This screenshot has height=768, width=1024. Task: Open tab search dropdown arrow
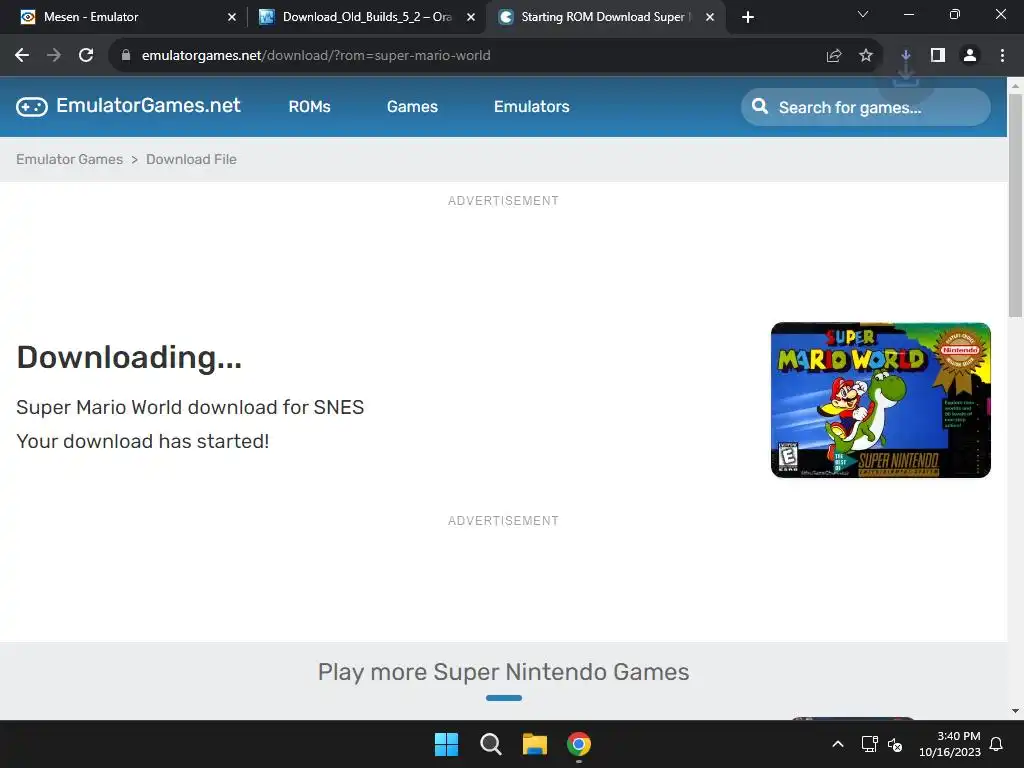point(863,14)
